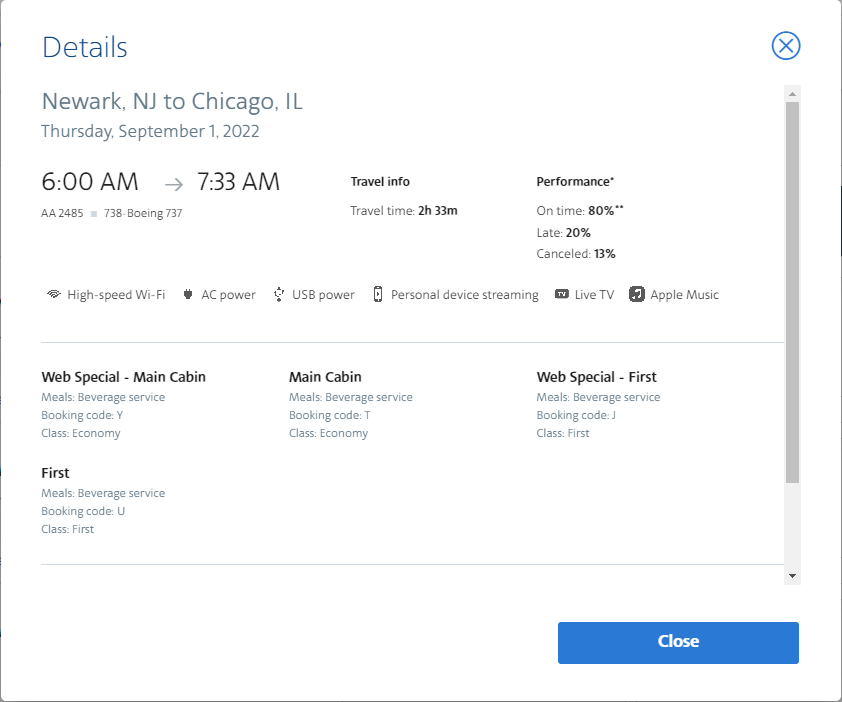Click the 738-Boeing 737 aircraft label

(x=142, y=213)
